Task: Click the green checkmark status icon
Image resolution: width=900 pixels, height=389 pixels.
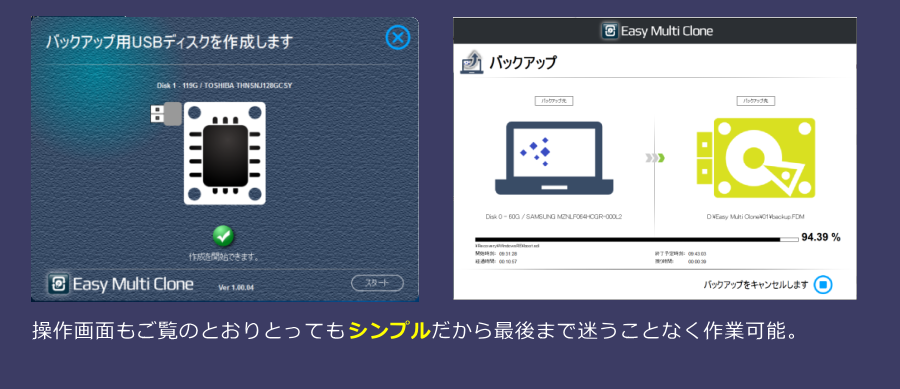Action: (223, 236)
